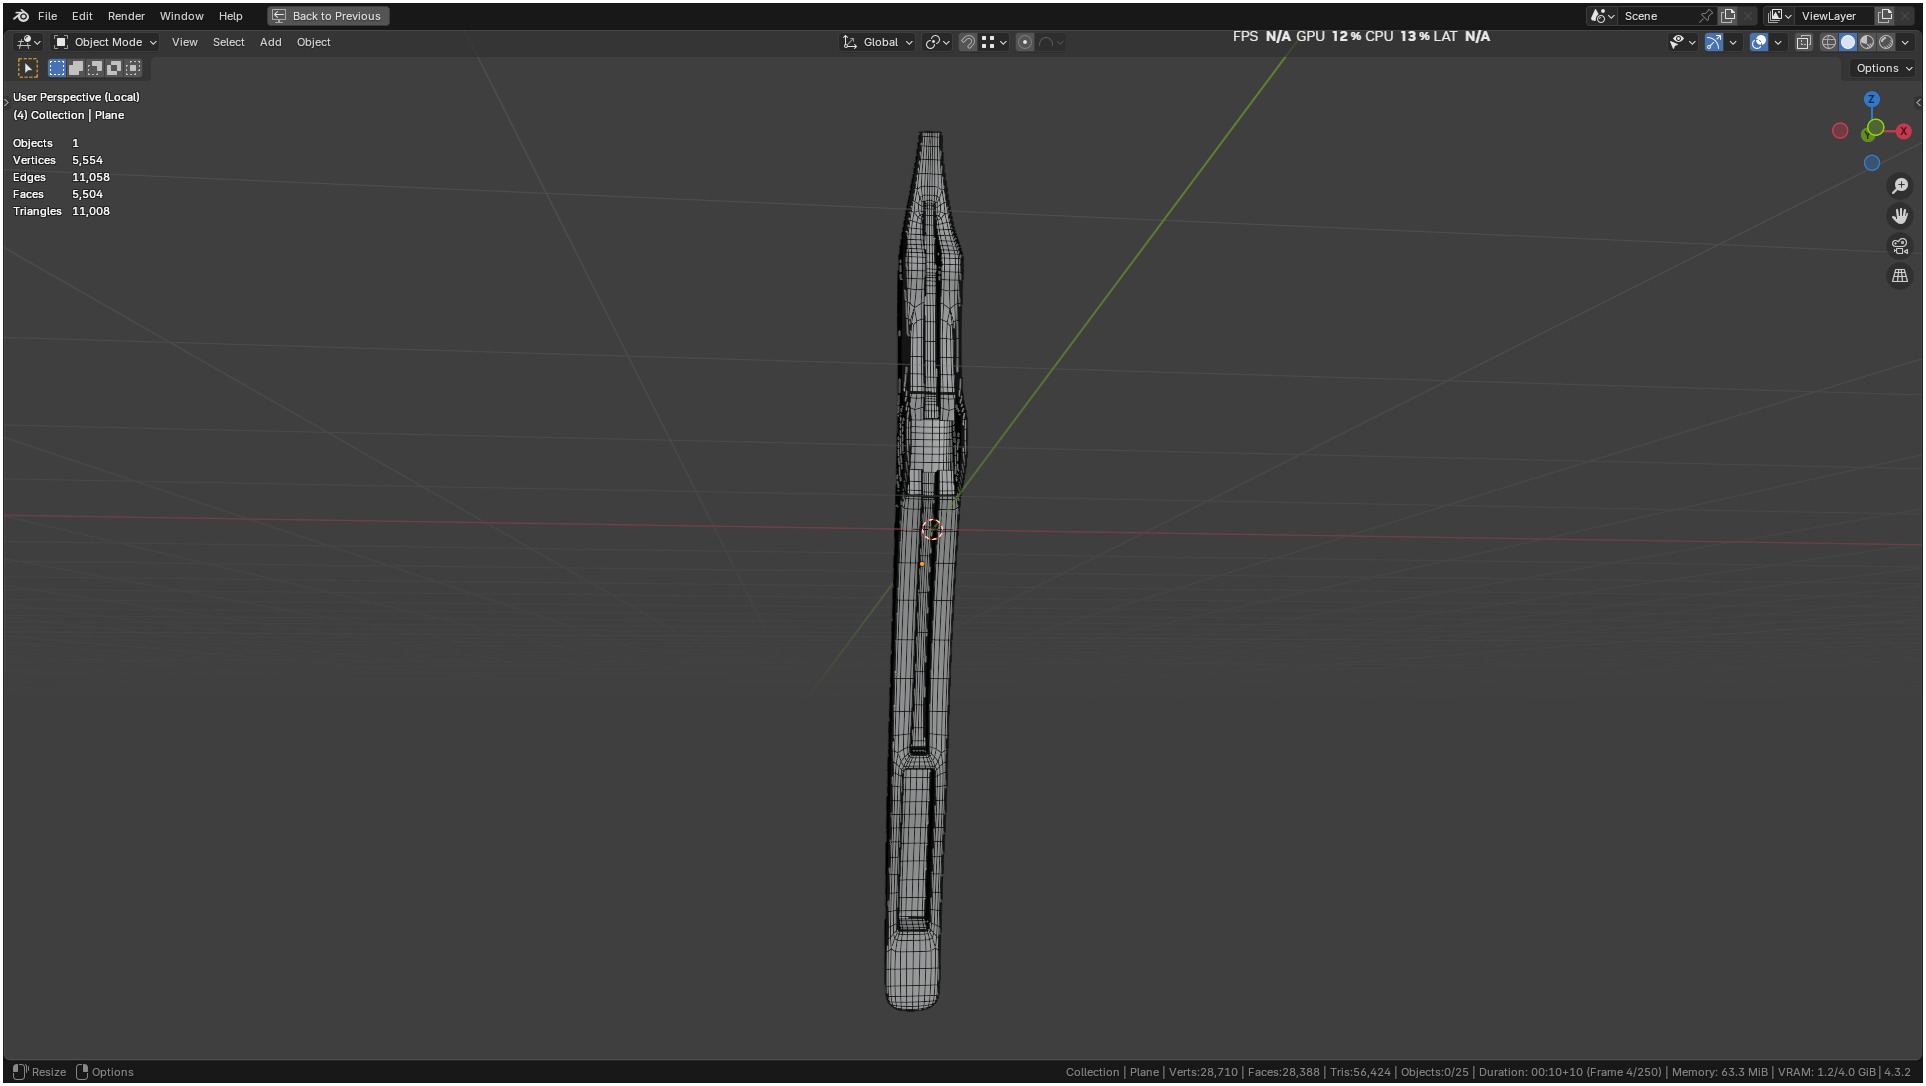This screenshot has height=1086, width=1926.
Task: Click the Blender version 4.3.2 text
Action: (x=1897, y=1072)
